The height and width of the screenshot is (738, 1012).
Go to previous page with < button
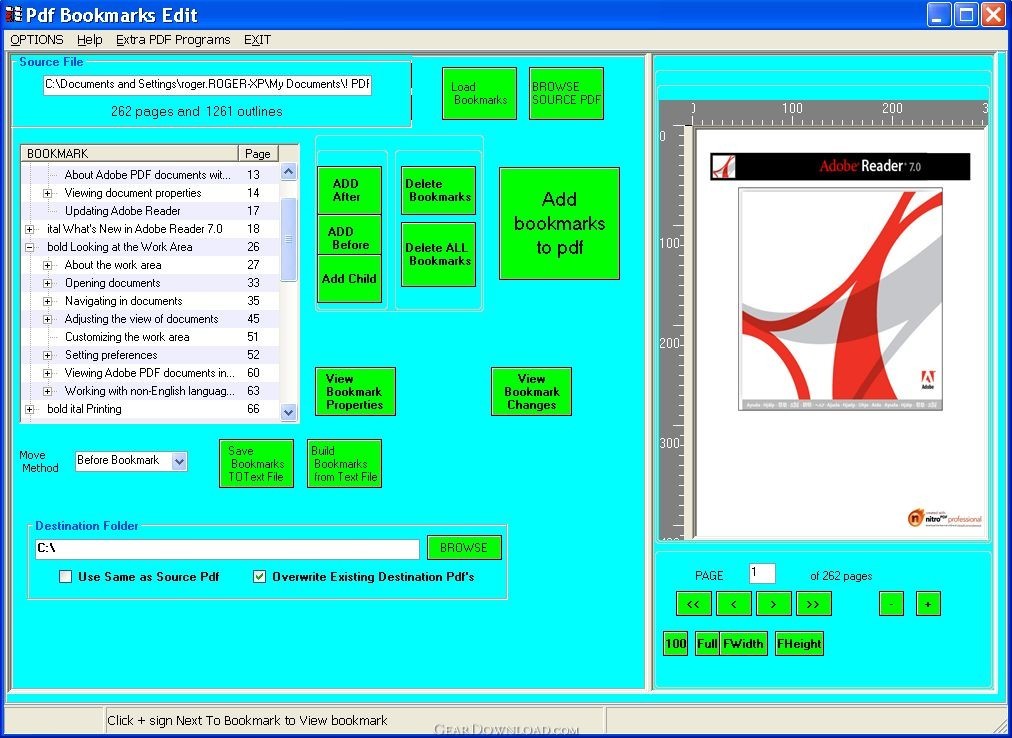pyautogui.click(x=734, y=604)
